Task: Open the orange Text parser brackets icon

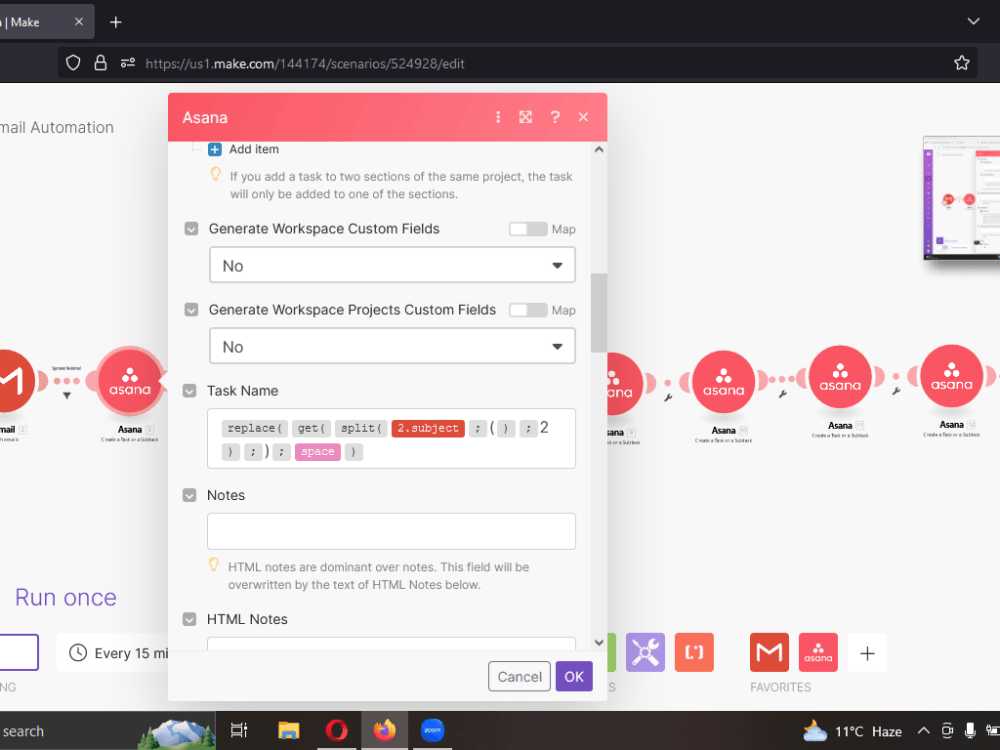Action: [694, 652]
